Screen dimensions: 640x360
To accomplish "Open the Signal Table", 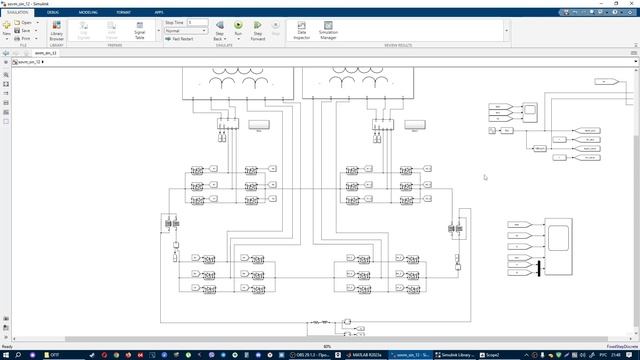I will (x=140, y=31).
